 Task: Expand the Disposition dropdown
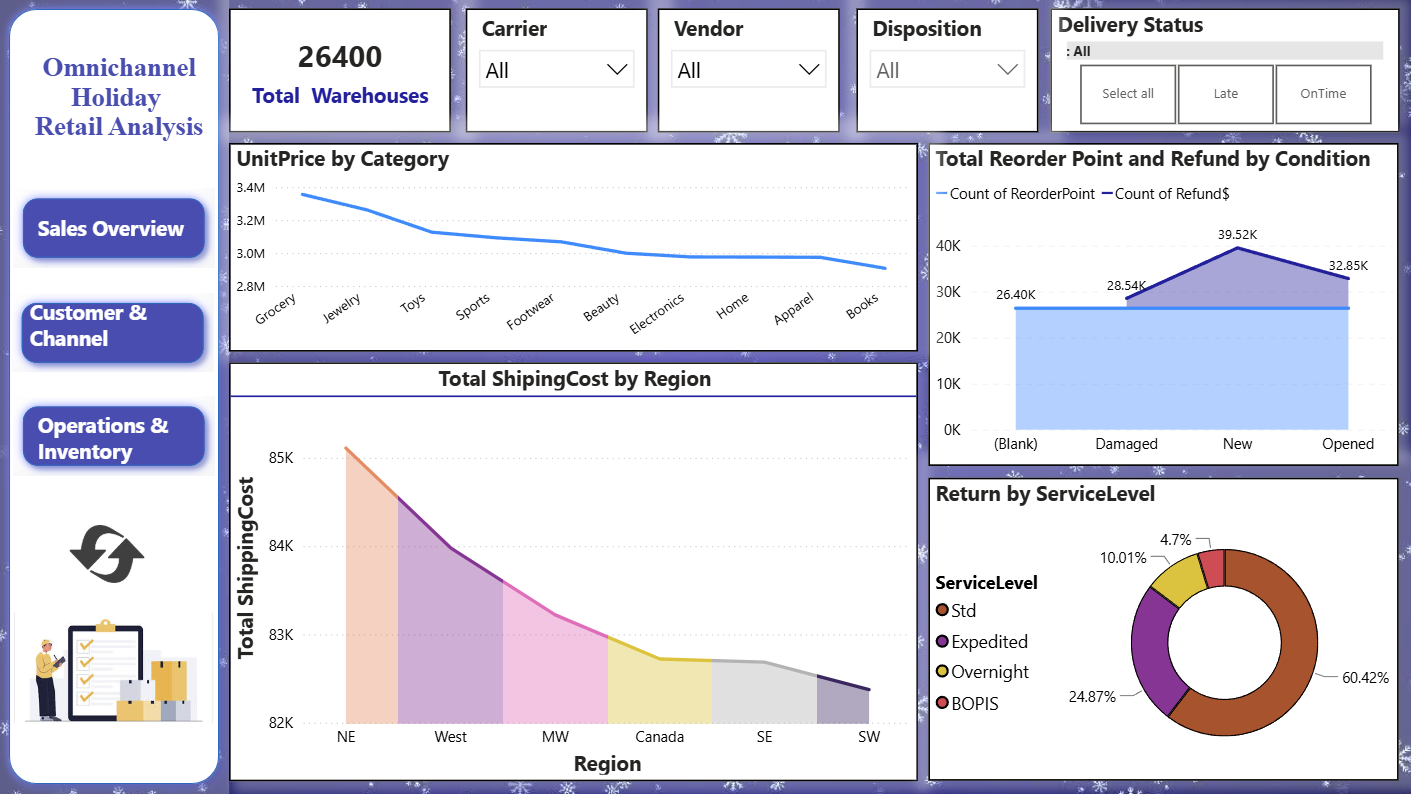[947, 70]
